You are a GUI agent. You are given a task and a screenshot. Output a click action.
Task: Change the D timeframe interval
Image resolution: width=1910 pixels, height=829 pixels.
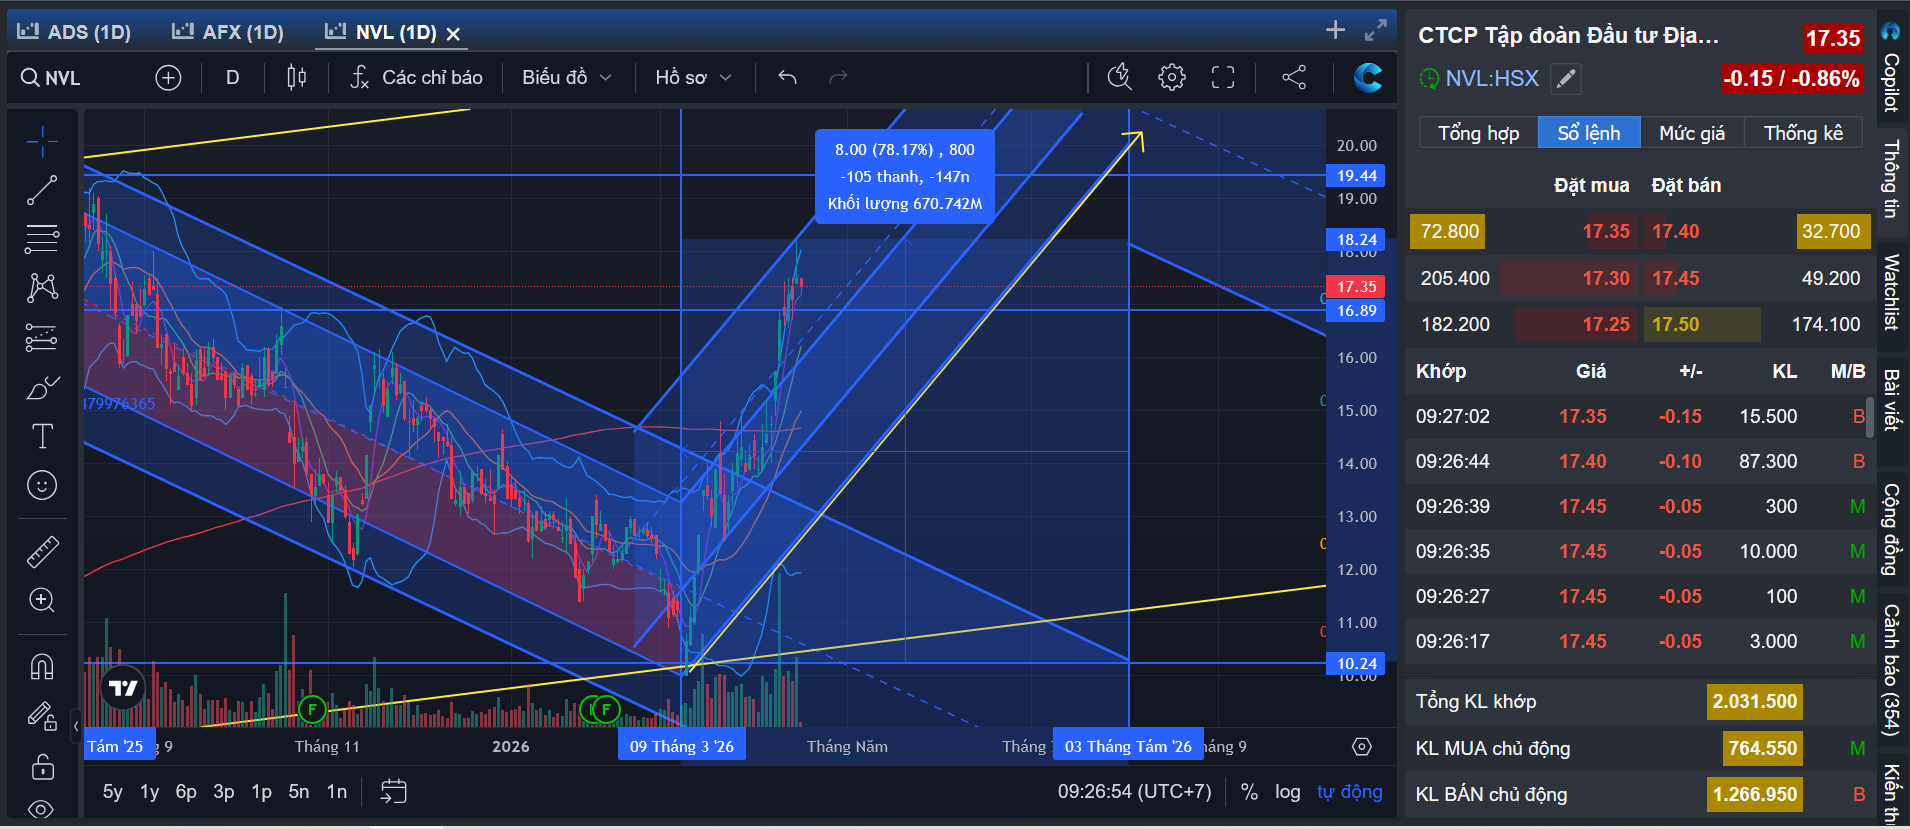[233, 77]
